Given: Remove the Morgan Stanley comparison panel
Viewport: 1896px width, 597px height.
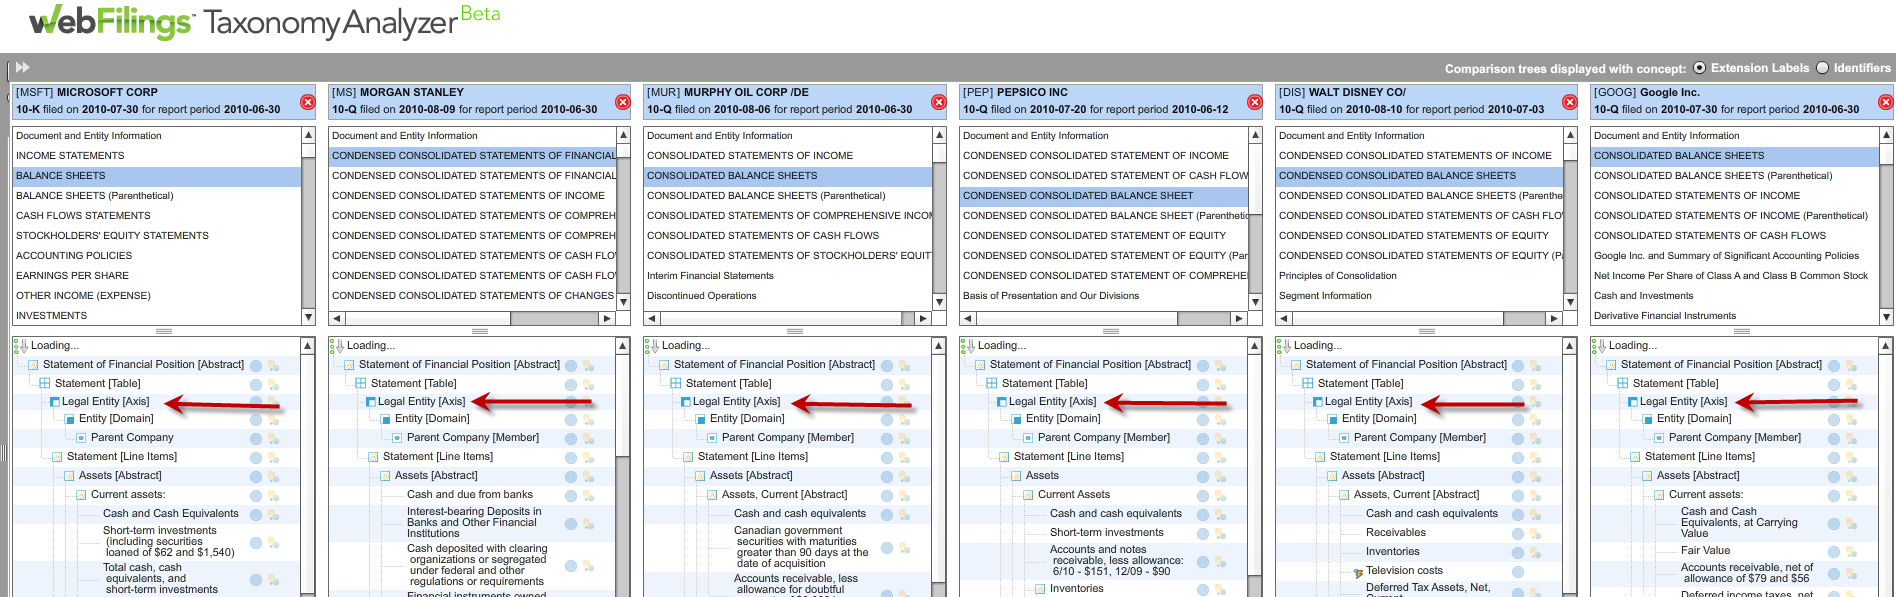Looking at the screenshot, I should (623, 102).
